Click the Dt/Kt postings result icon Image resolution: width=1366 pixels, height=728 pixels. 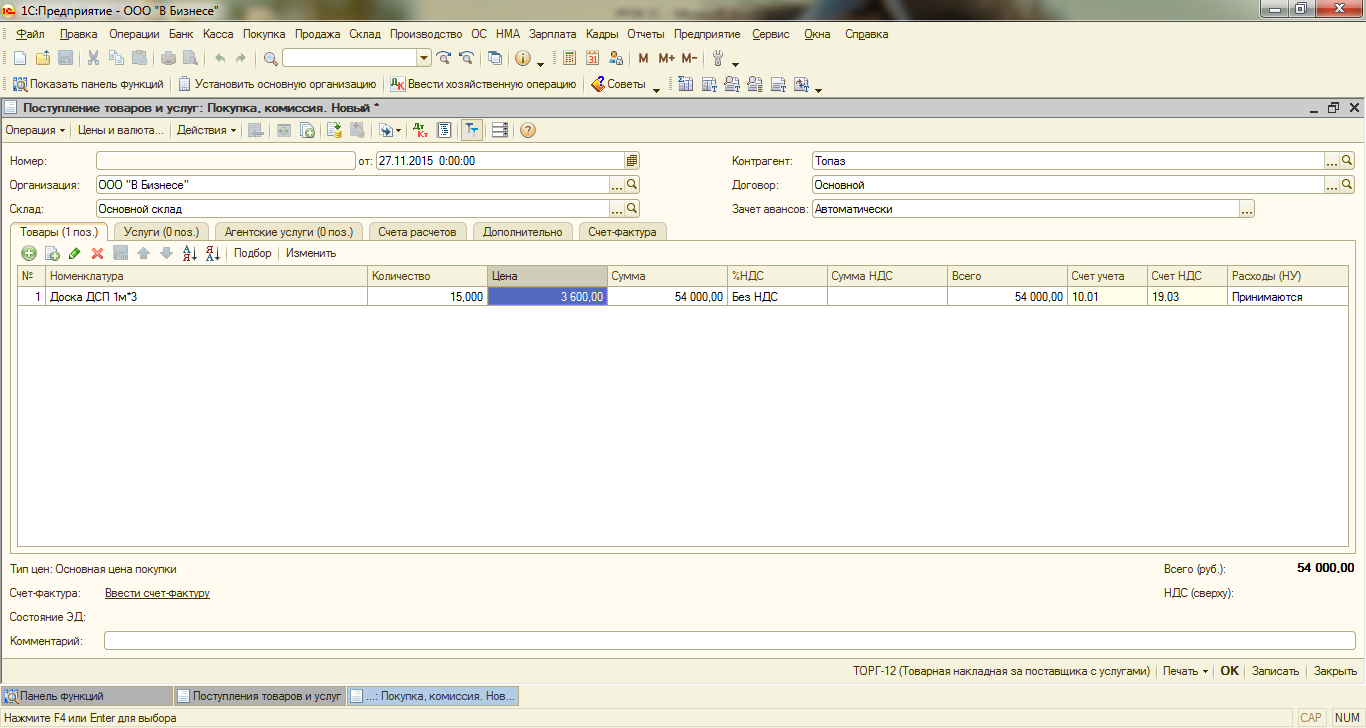(421, 130)
